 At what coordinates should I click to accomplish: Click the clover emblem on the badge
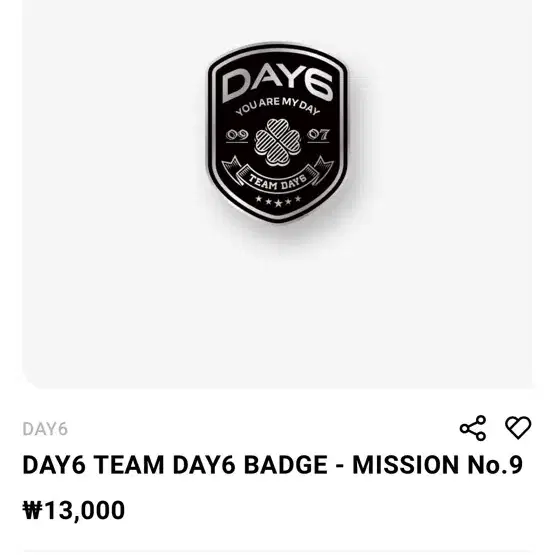[278, 142]
